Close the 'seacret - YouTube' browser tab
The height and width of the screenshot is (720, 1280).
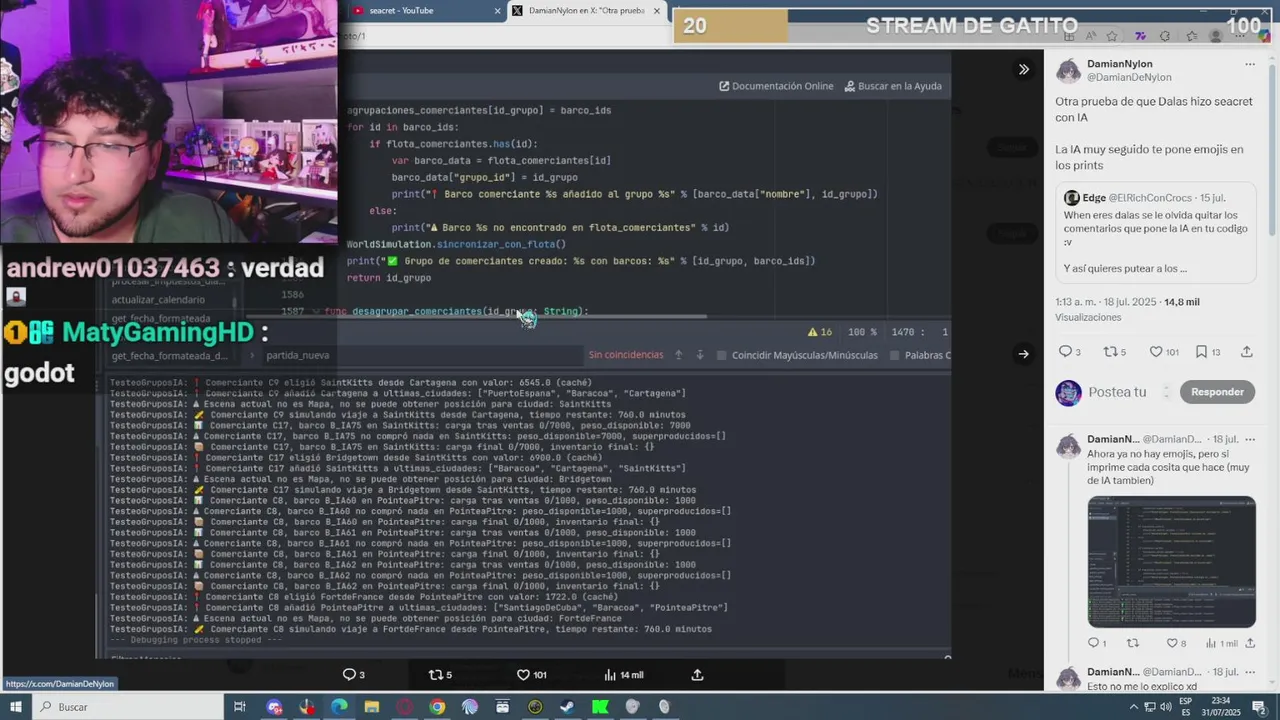497,11
